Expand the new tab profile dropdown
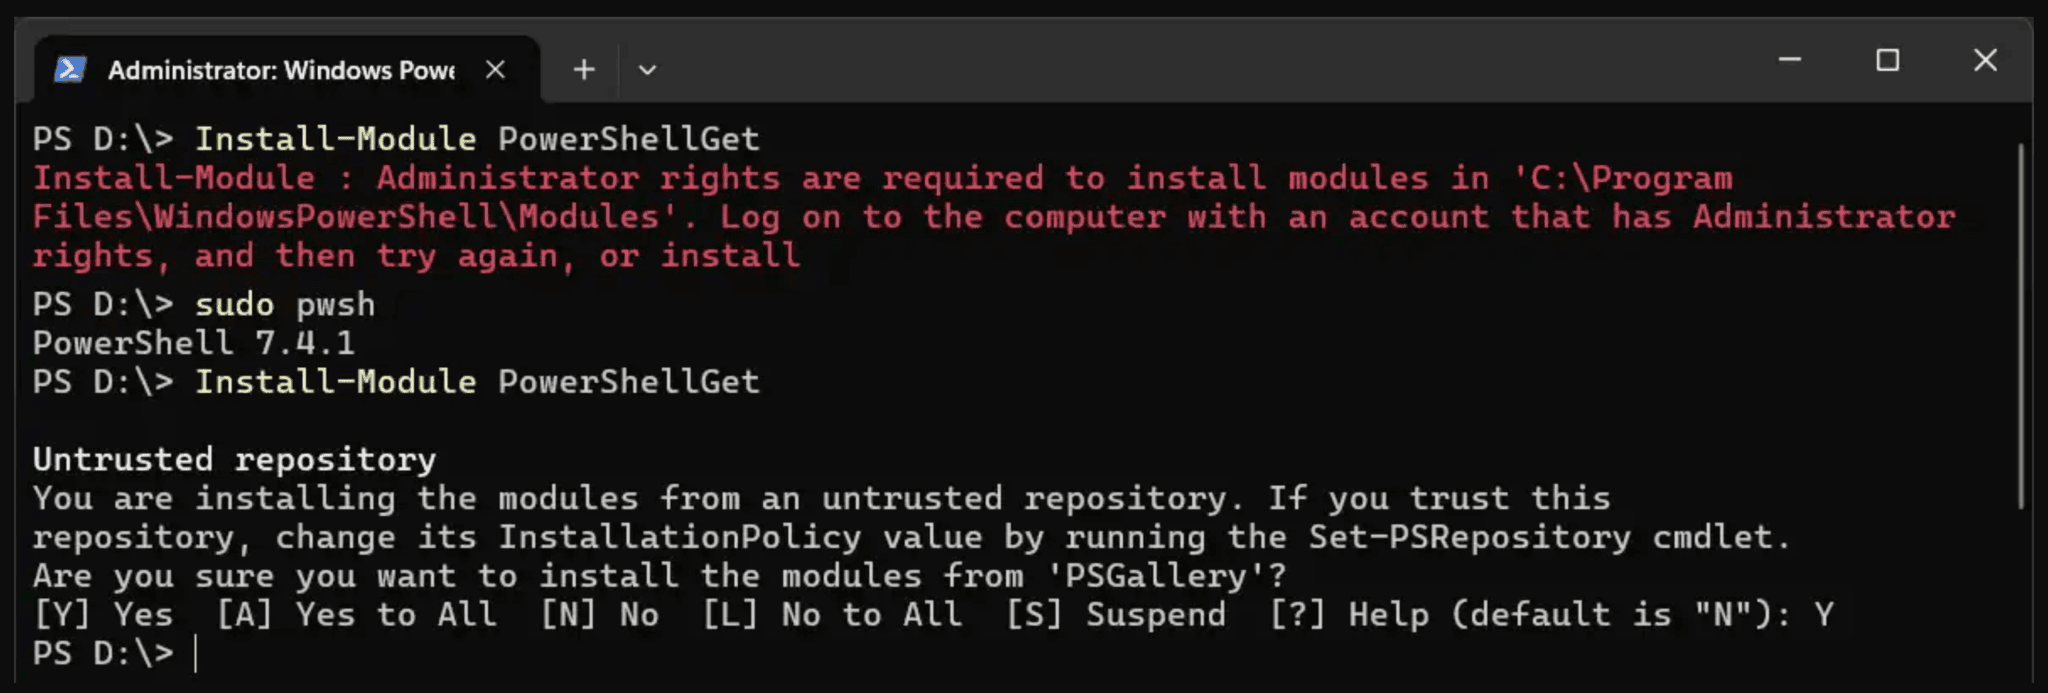2048x693 pixels. pyautogui.click(x=647, y=70)
